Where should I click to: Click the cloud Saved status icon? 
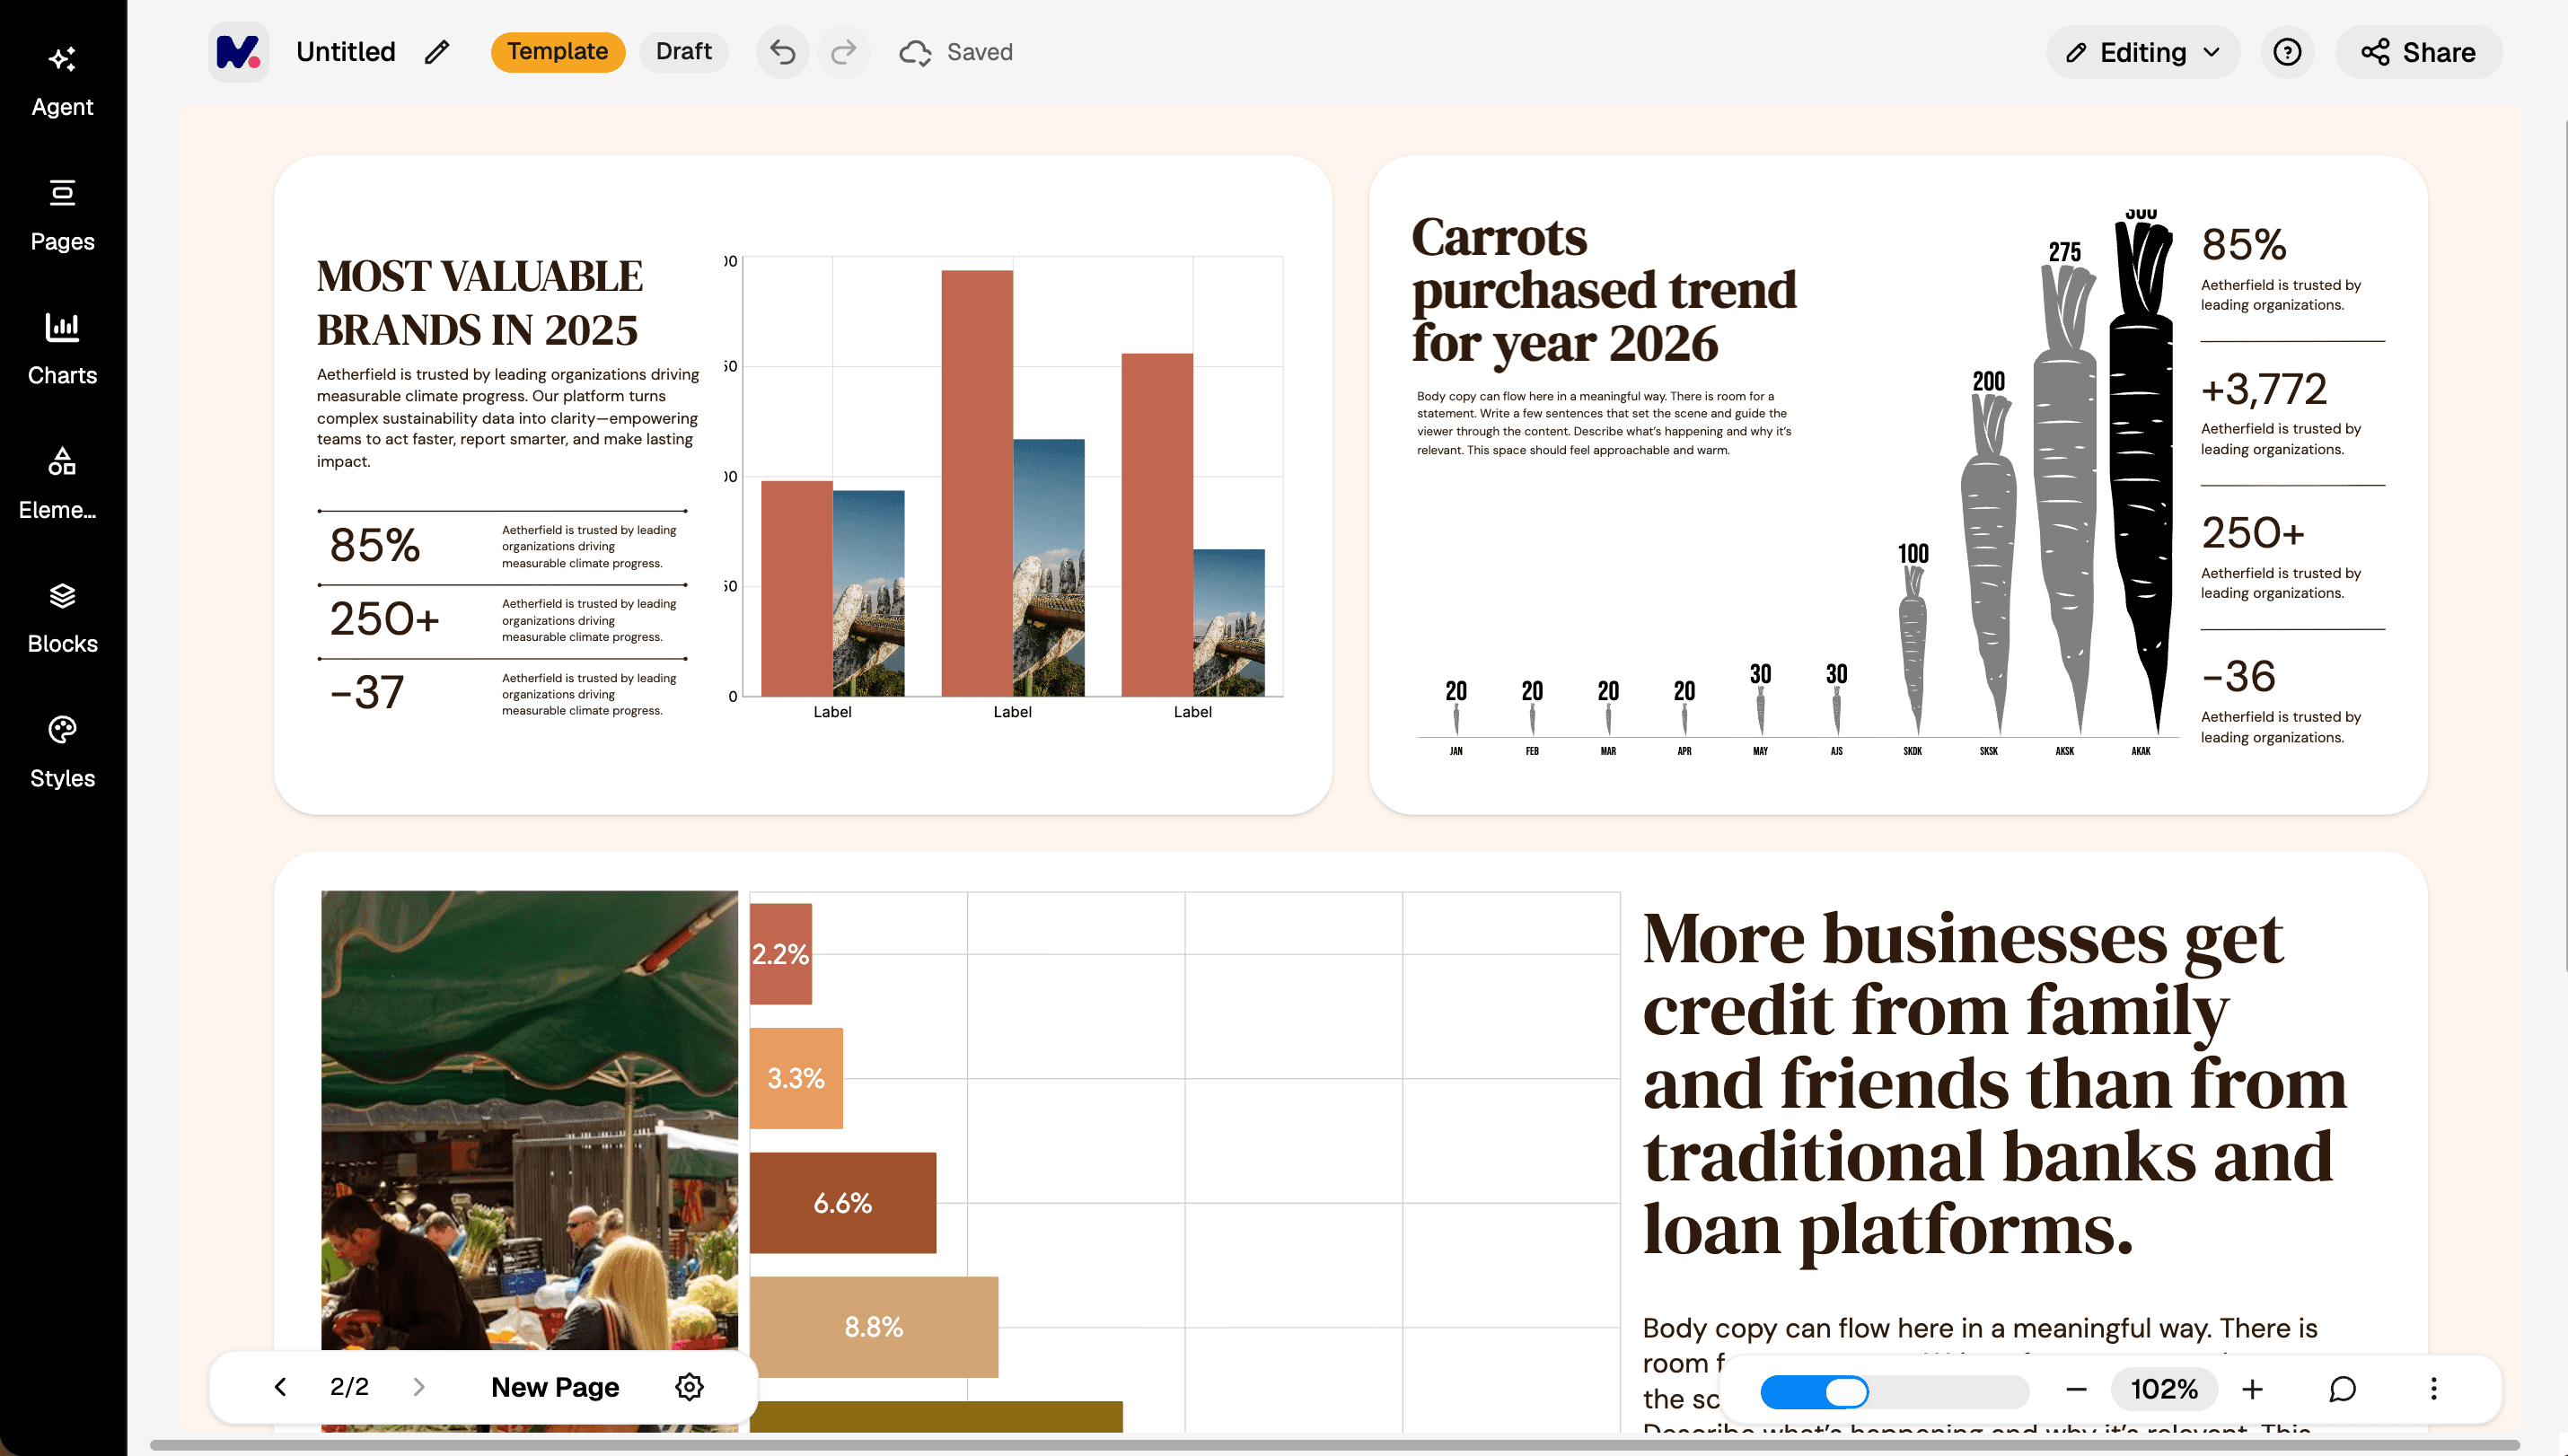point(914,52)
